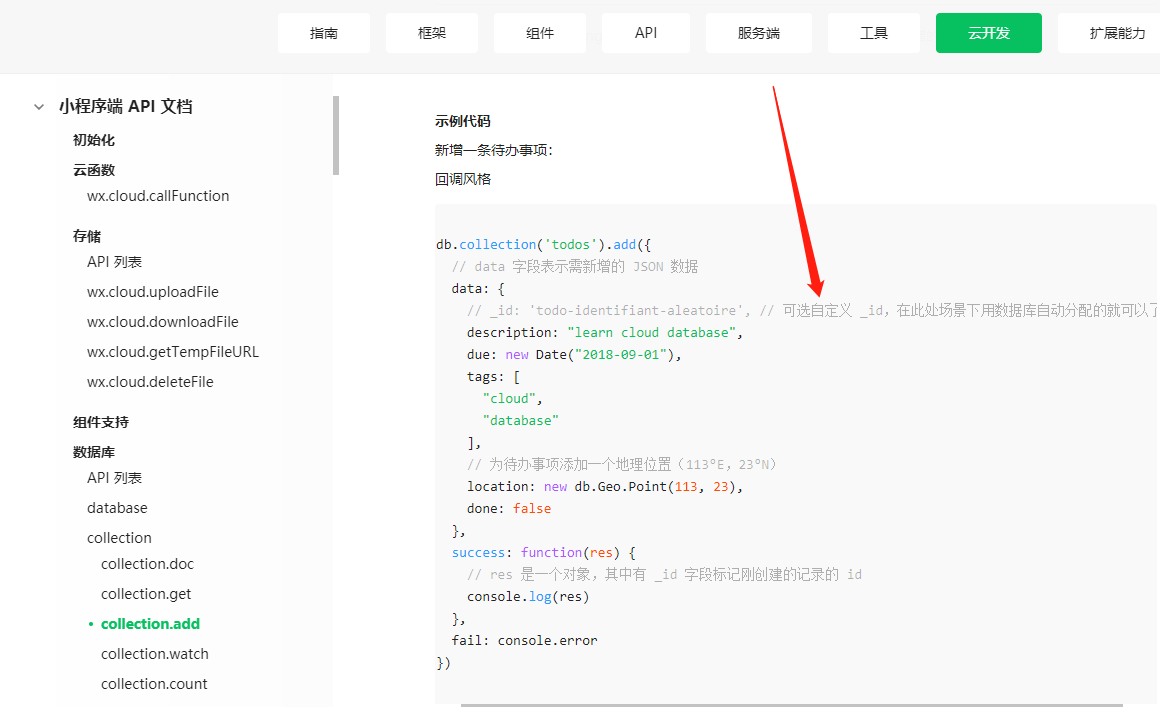Screen dimensions: 1160x707
Task: Click the 新增一条待办事项 text
Action: click(x=493, y=150)
